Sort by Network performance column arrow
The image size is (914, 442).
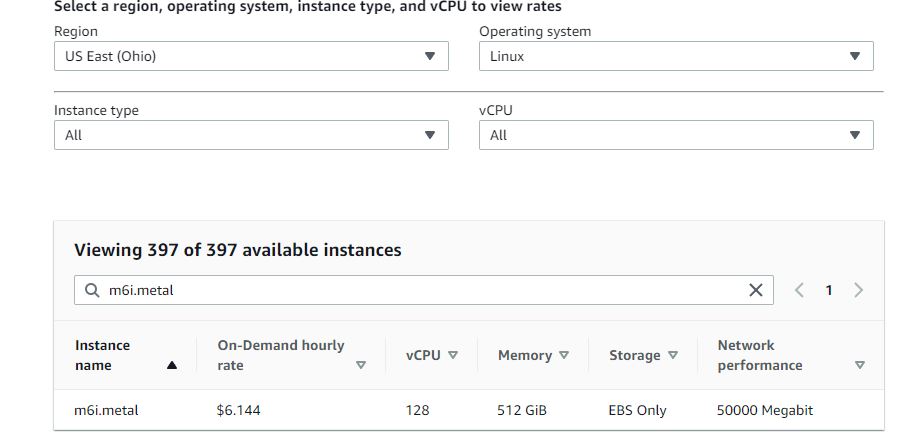click(860, 366)
